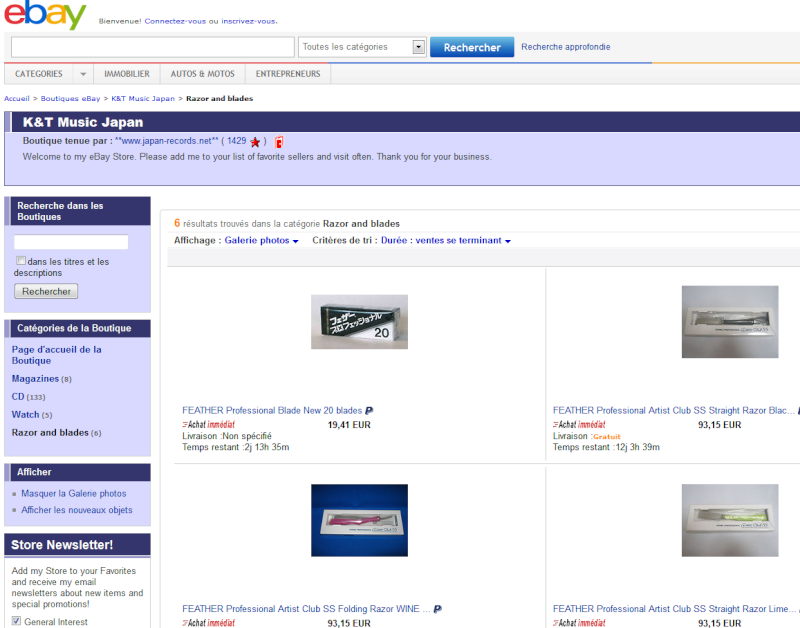This screenshot has width=800, height=628.
Task: Open the CATEGORIES nav tab
Action: coord(39,74)
